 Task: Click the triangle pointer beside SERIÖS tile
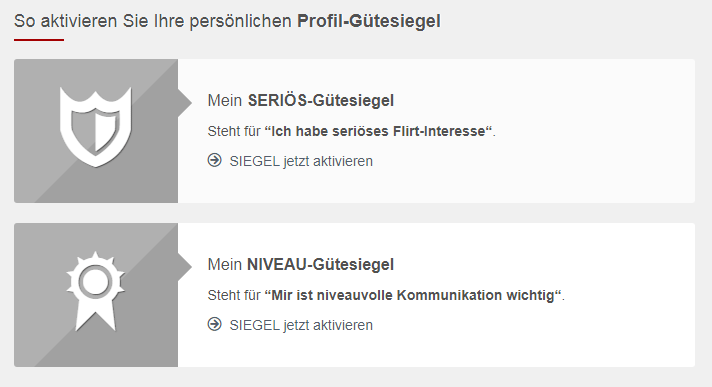185,103
